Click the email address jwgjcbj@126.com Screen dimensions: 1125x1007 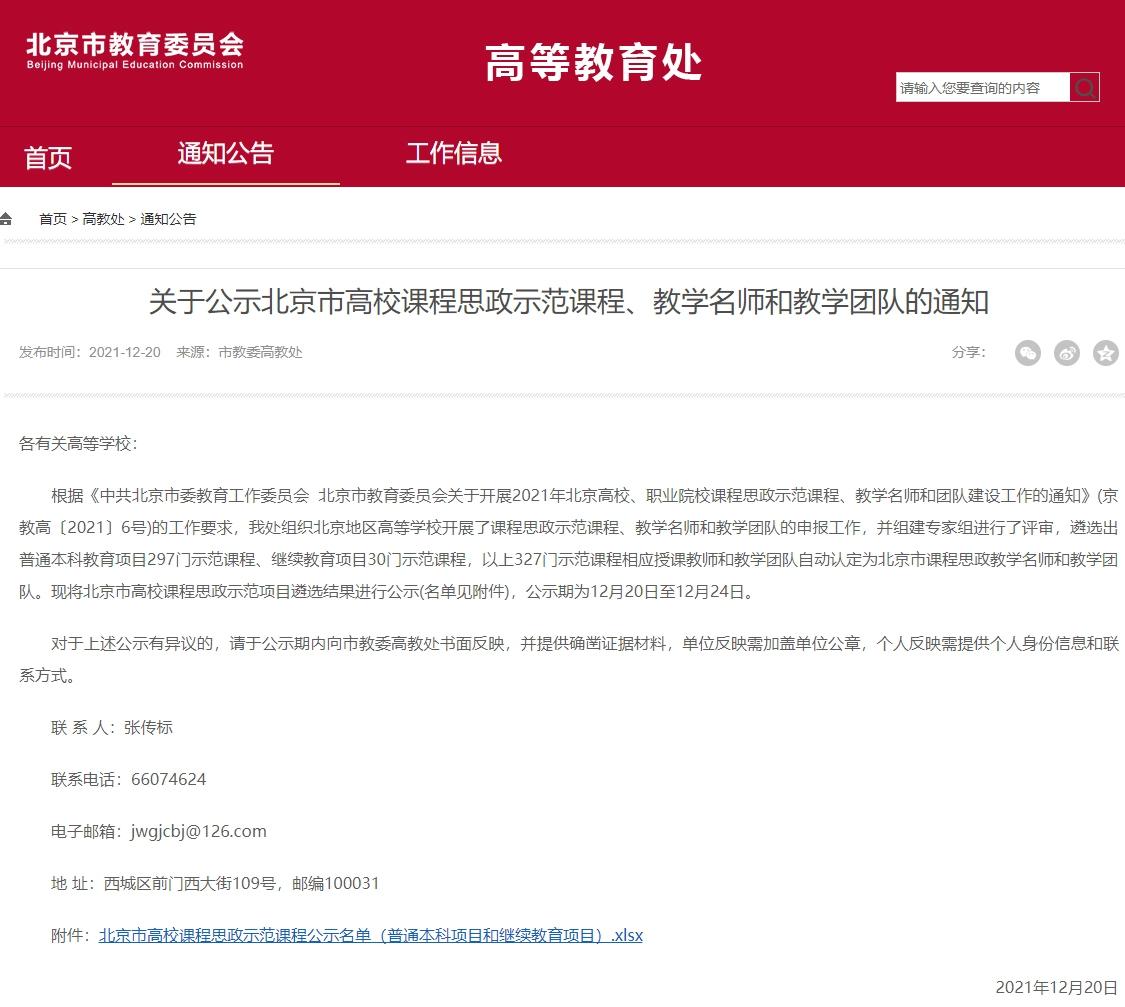[x=198, y=832]
